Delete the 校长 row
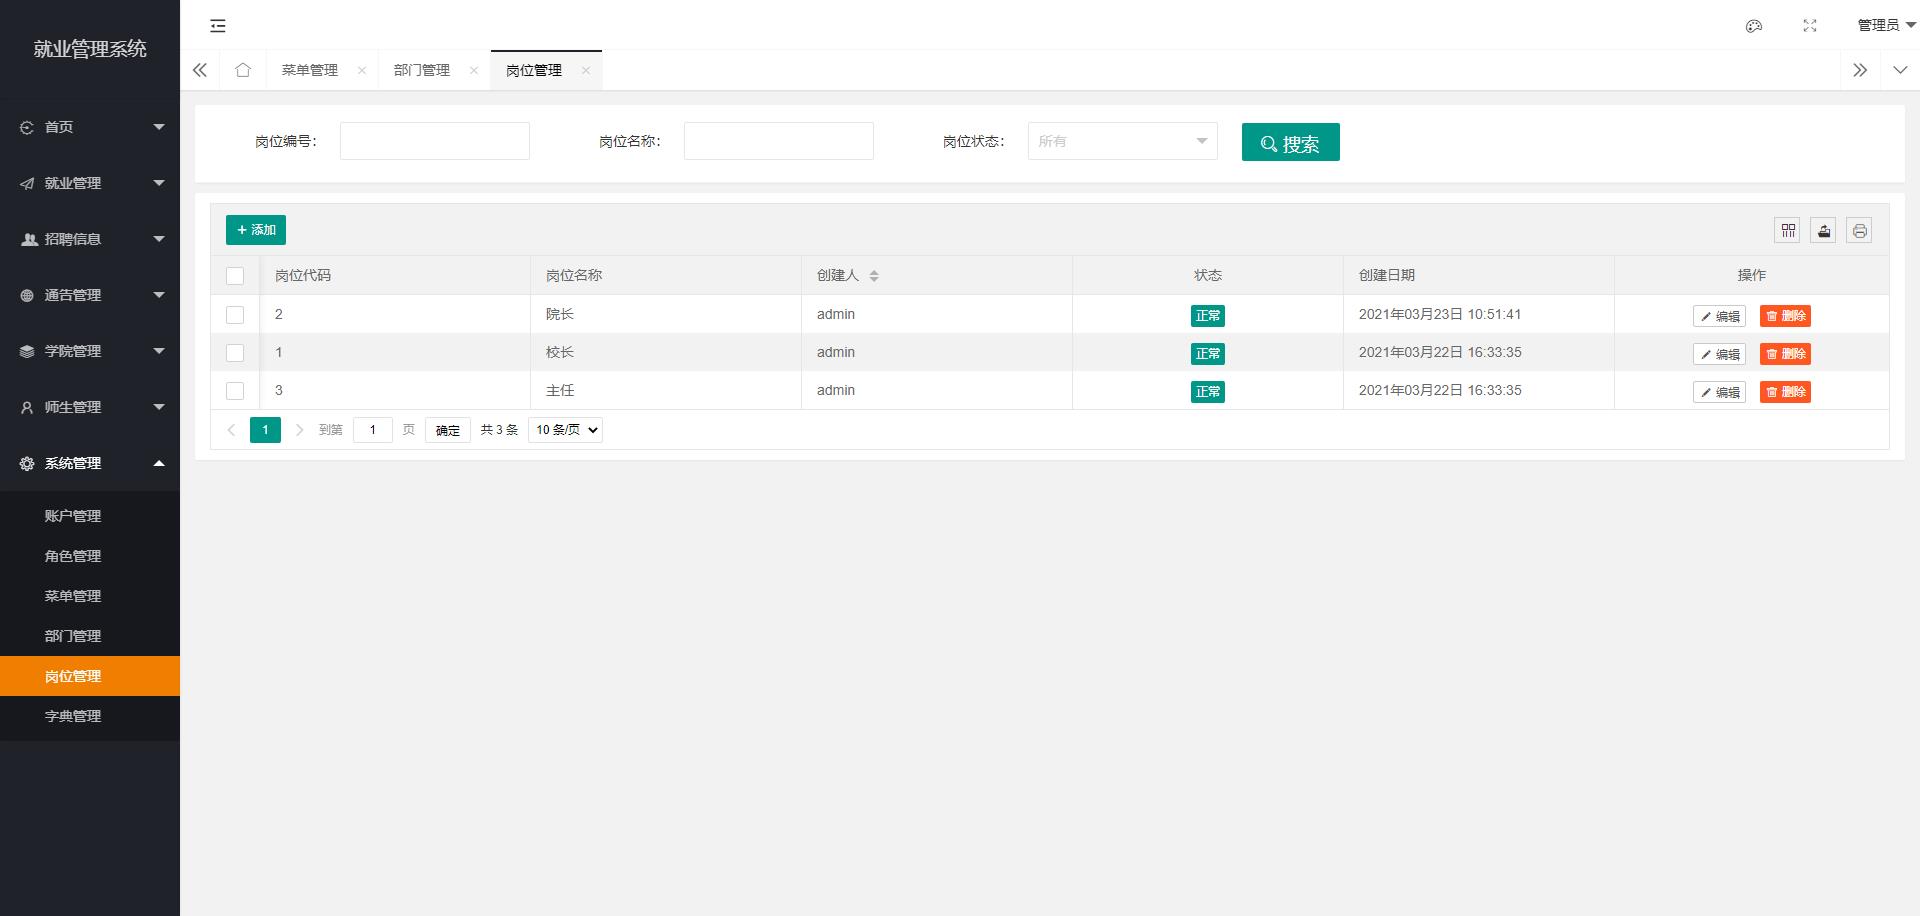1920x916 pixels. coord(1785,354)
